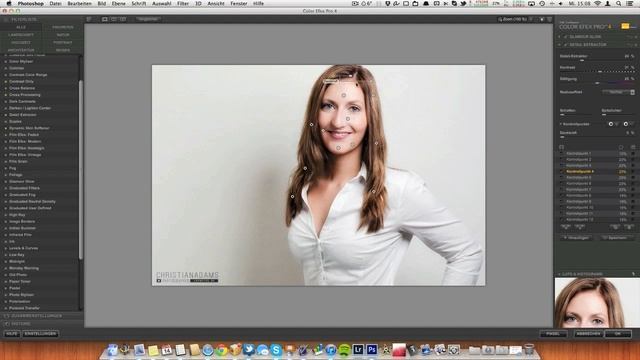
Task: Open the Ebene menu
Action: [118, 3]
